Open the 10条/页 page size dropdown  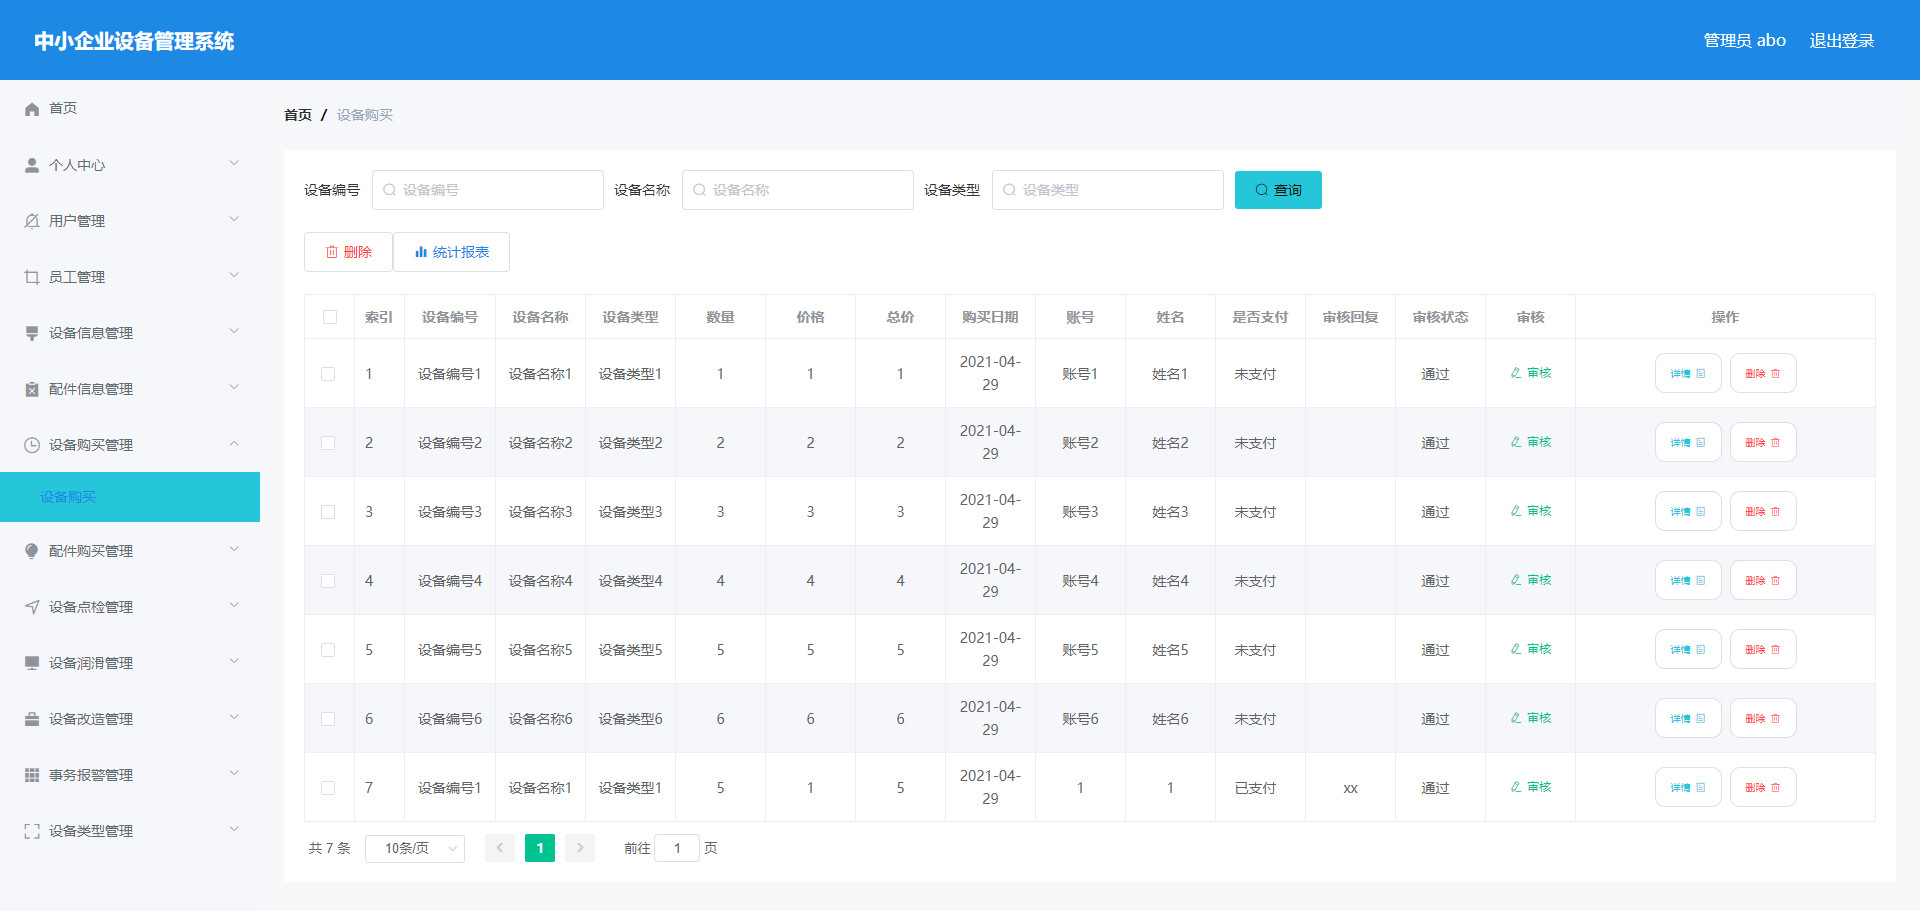415,848
